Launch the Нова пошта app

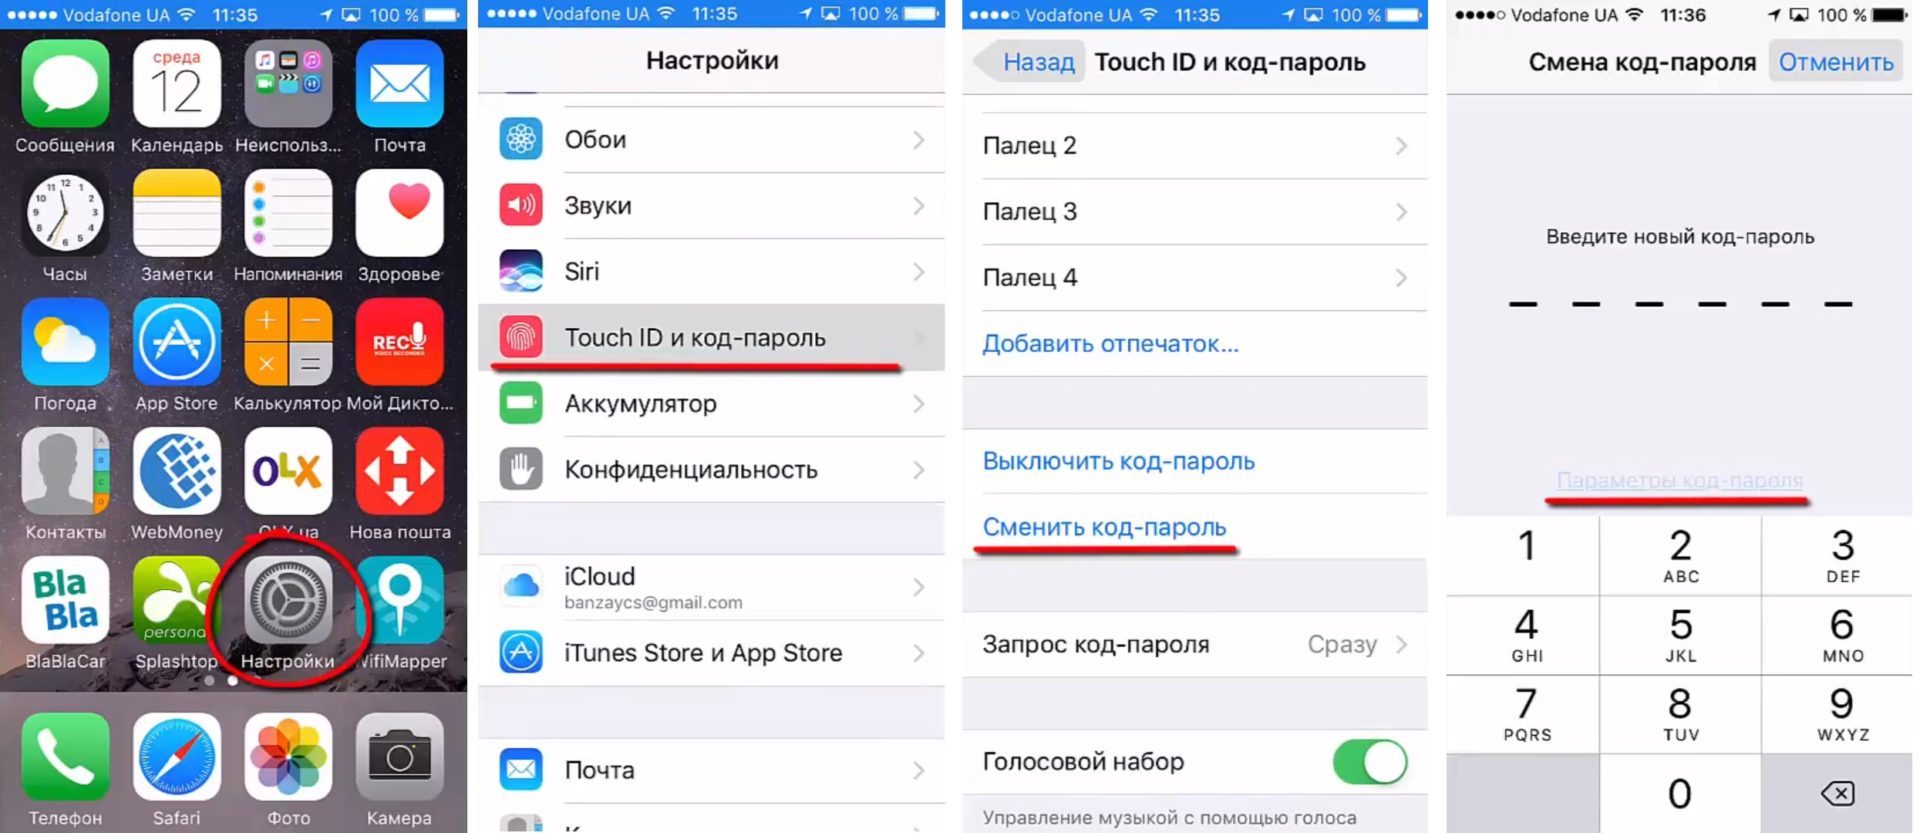coord(400,471)
